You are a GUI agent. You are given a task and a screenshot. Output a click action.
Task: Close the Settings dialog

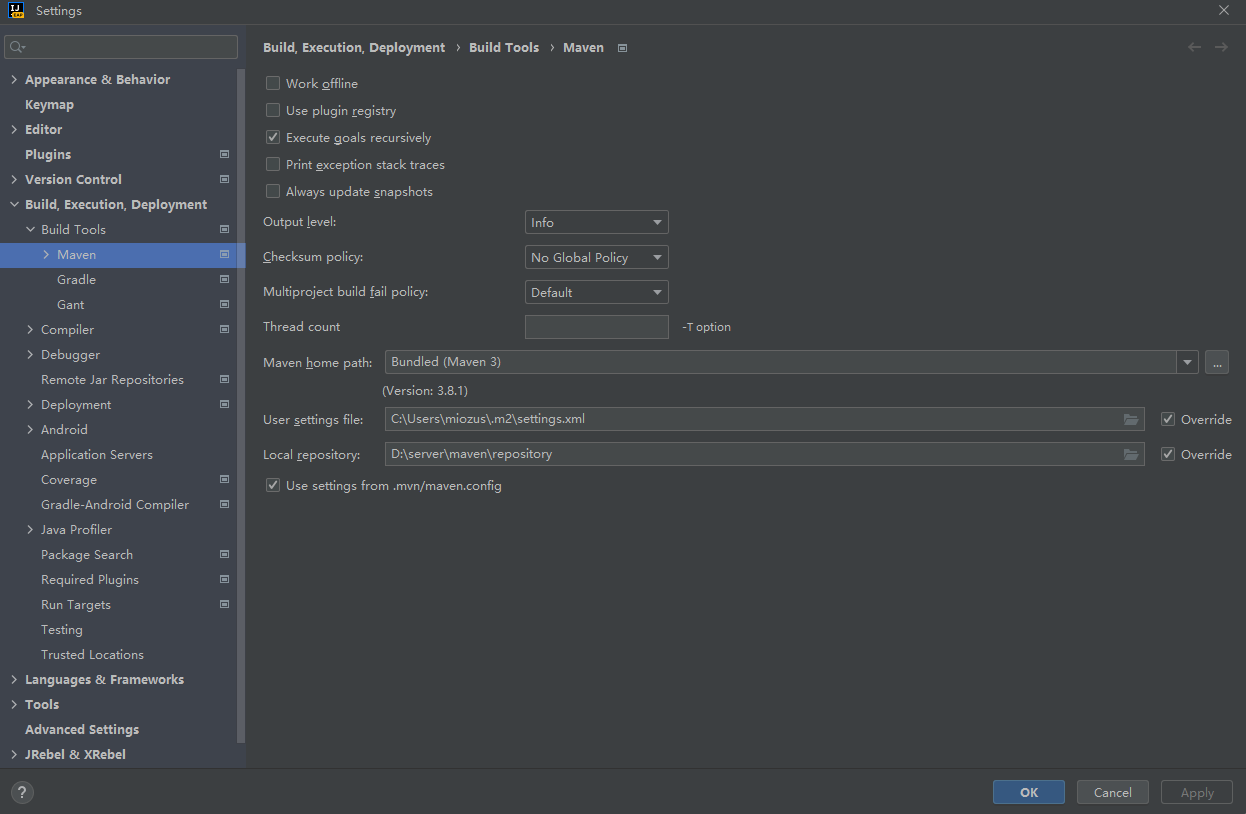coord(1224,11)
